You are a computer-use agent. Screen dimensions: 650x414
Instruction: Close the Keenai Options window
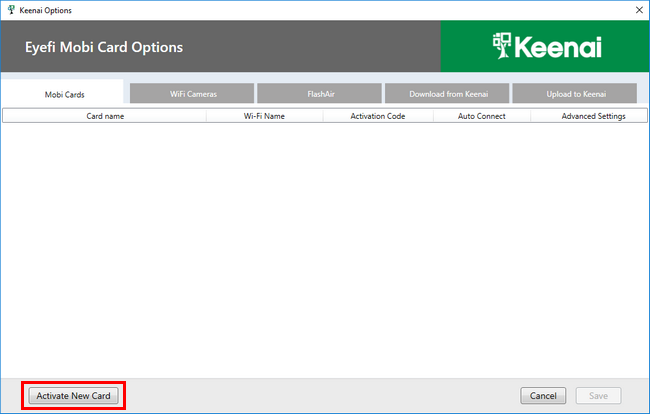click(x=639, y=10)
